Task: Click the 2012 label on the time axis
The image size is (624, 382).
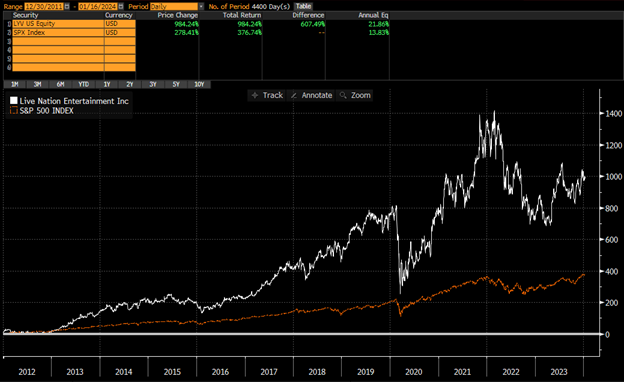Action: [x=27, y=372]
